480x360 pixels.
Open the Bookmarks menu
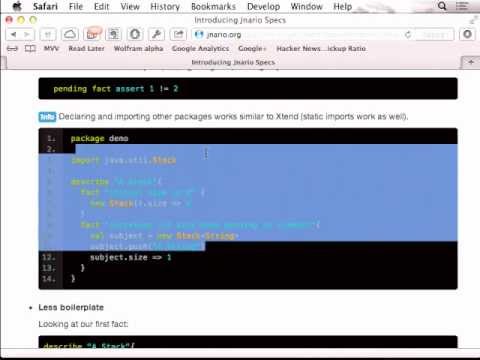click(213, 6)
